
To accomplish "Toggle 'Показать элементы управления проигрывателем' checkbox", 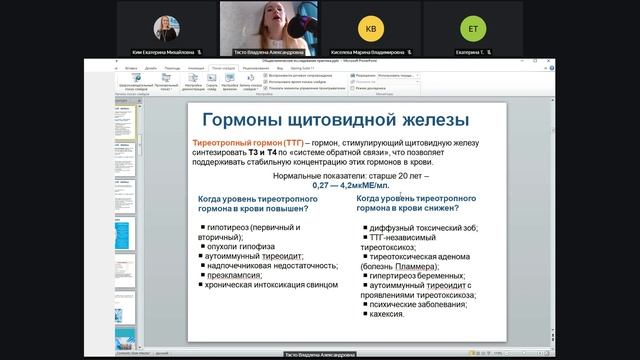I will tap(266, 88).
